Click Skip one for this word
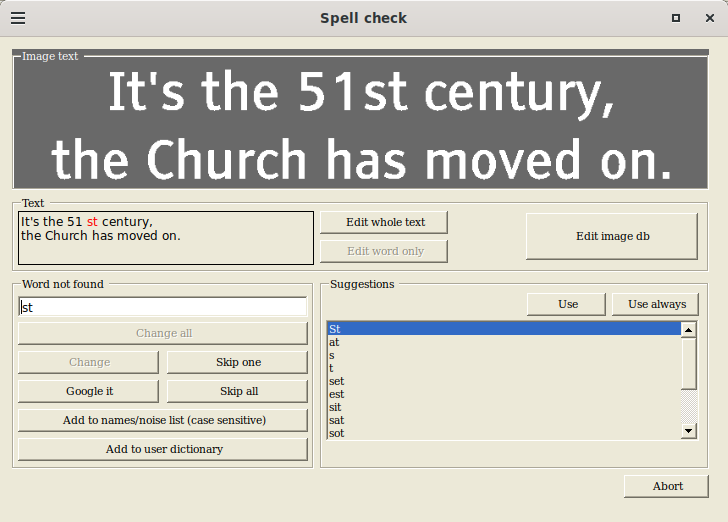Screen dimensions: 728x522 pyautogui.click(x=237, y=362)
